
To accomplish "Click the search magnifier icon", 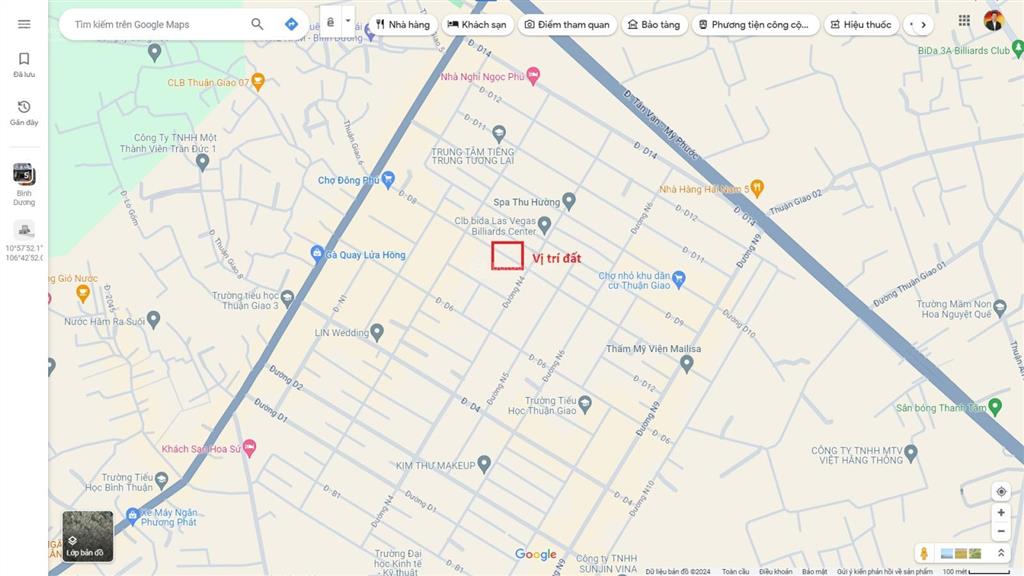I will pos(257,23).
